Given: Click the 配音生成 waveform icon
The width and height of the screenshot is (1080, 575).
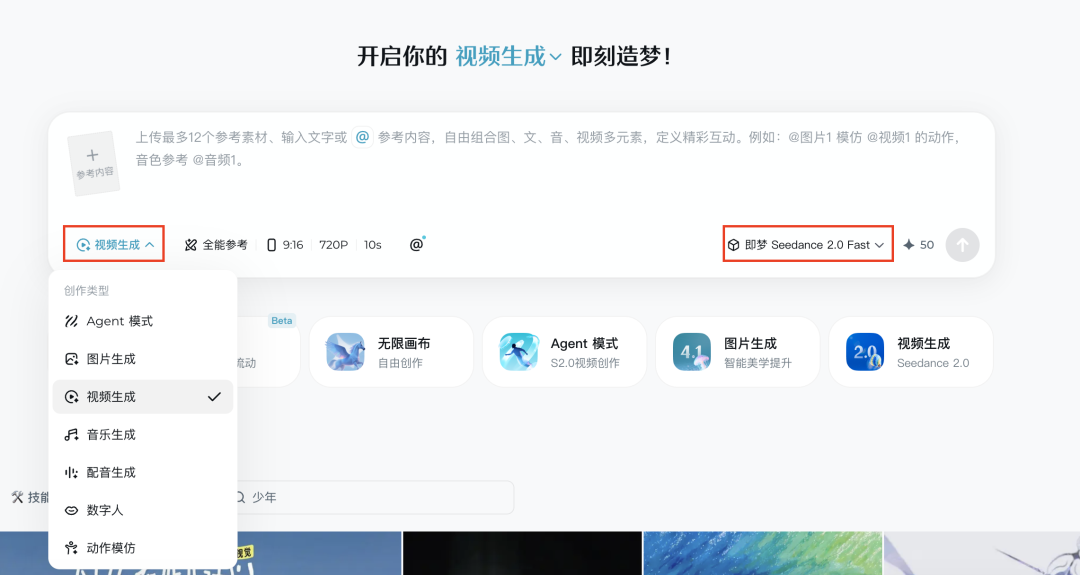Looking at the screenshot, I should (x=71, y=472).
